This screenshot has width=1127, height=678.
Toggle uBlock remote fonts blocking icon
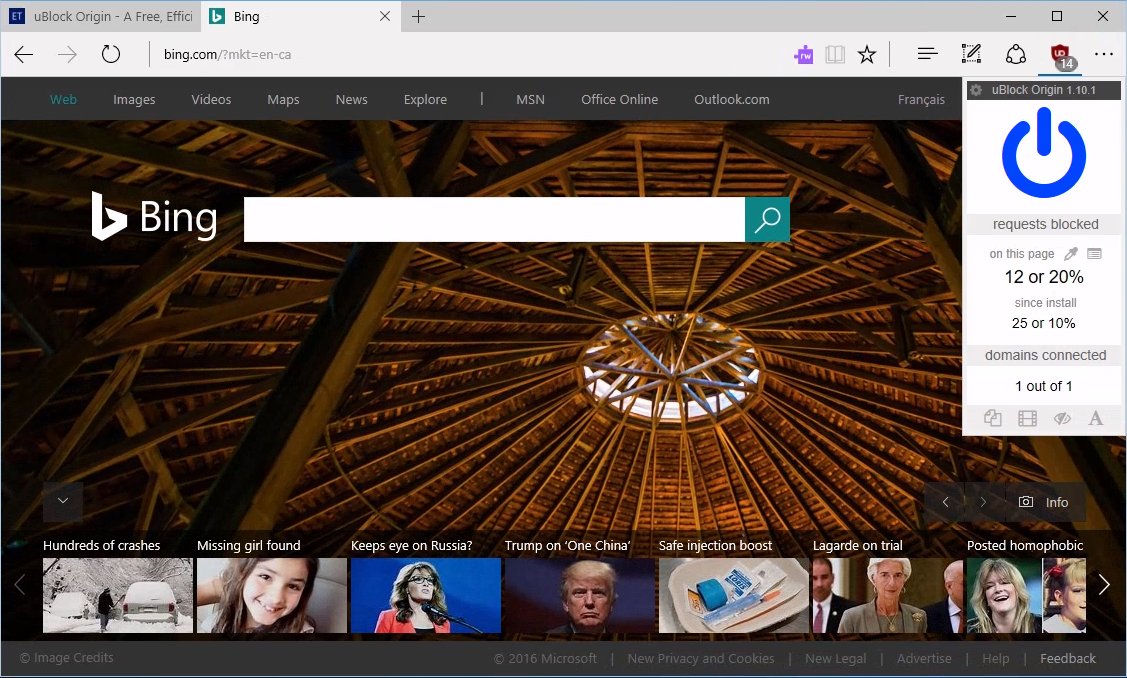click(1095, 418)
